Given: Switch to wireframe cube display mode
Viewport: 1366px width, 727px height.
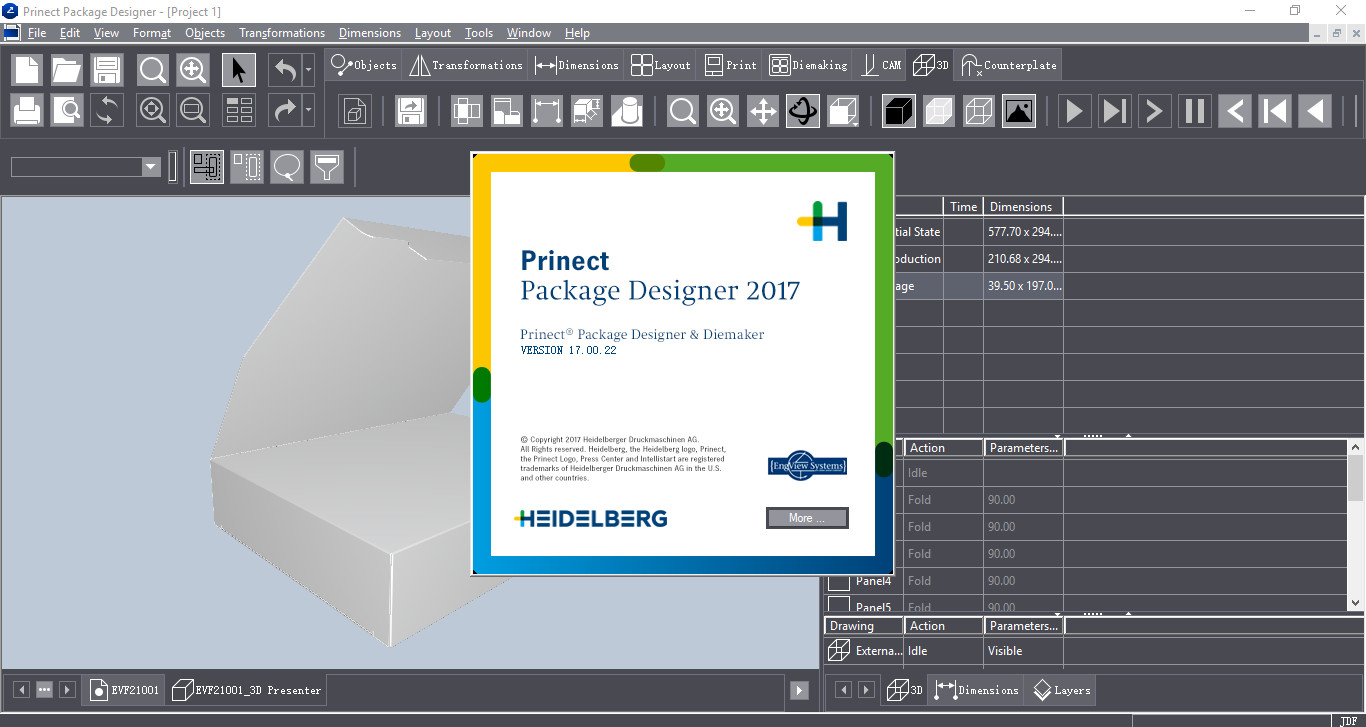Looking at the screenshot, I should [978, 110].
